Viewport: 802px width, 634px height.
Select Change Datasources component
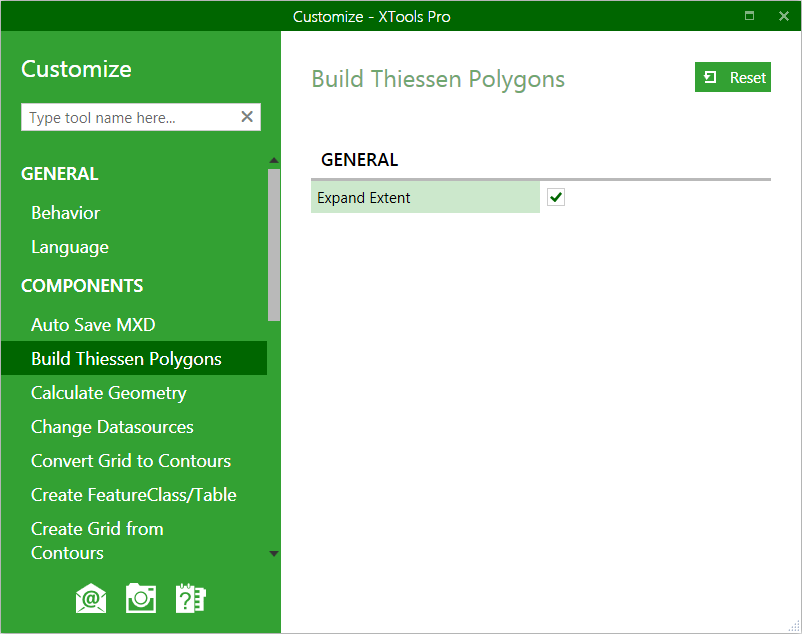click(x=112, y=427)
